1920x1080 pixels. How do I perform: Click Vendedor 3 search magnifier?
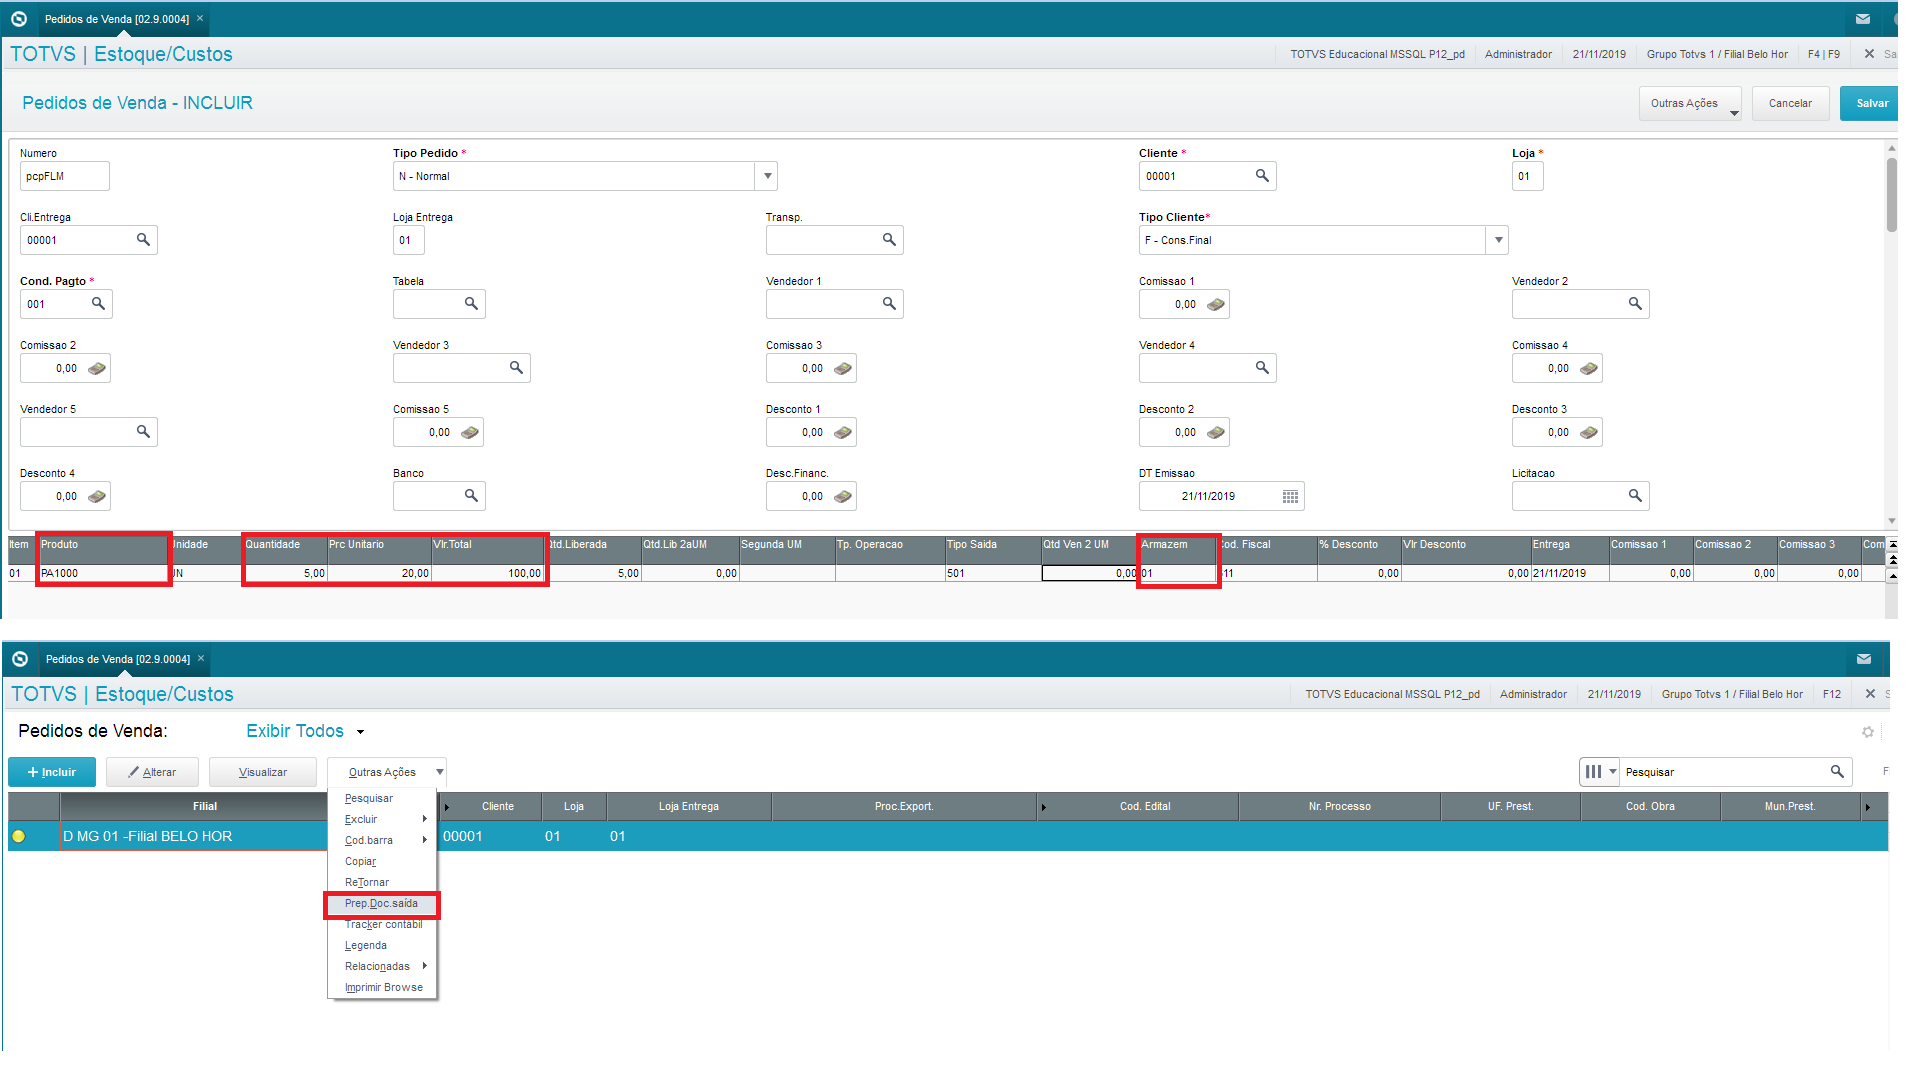coord(516,368)
